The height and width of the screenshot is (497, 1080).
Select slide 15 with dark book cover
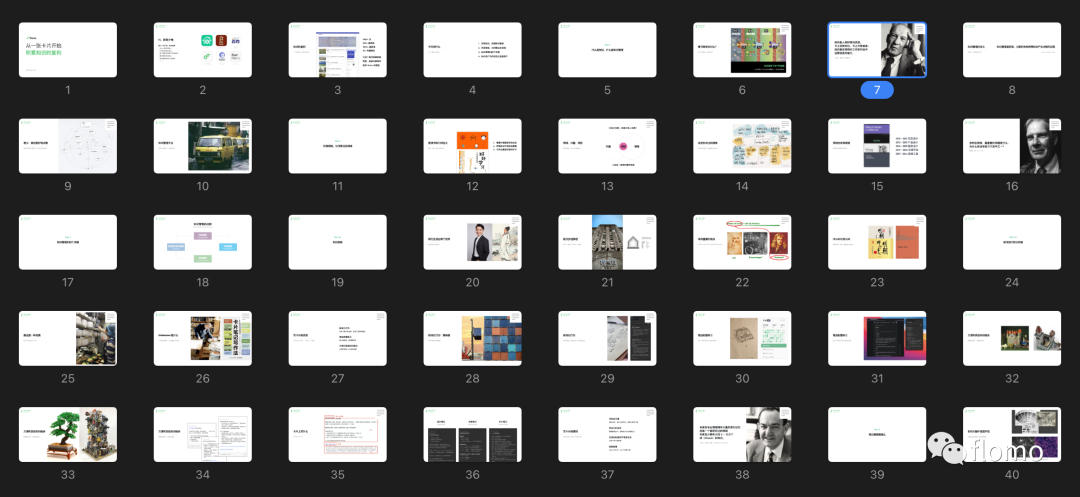coord(878,146)
